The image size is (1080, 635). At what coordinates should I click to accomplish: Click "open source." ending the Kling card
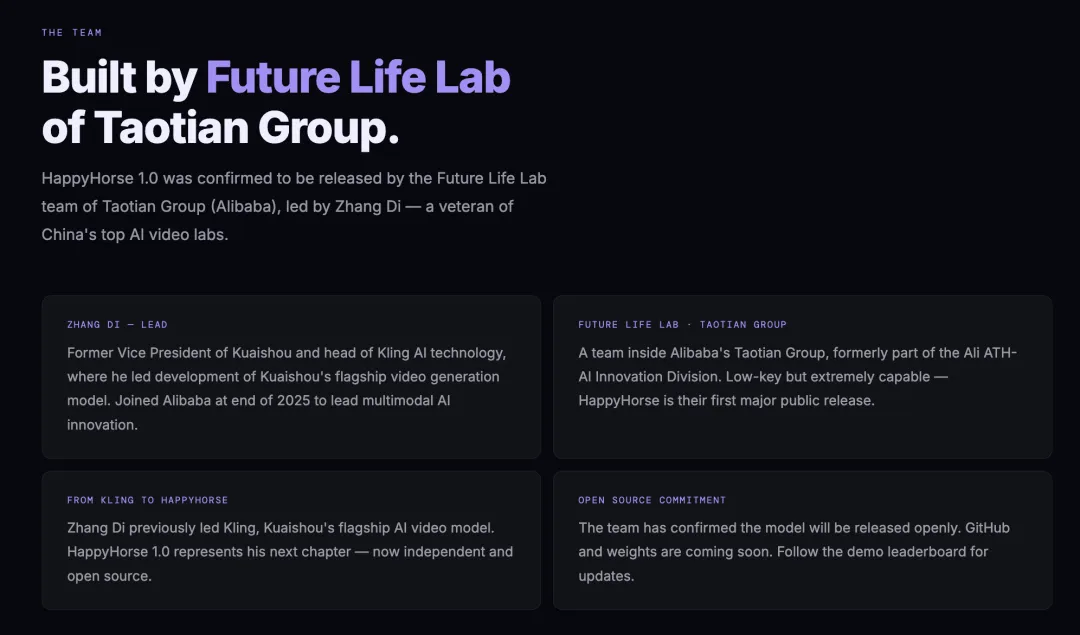click(110, 576)
